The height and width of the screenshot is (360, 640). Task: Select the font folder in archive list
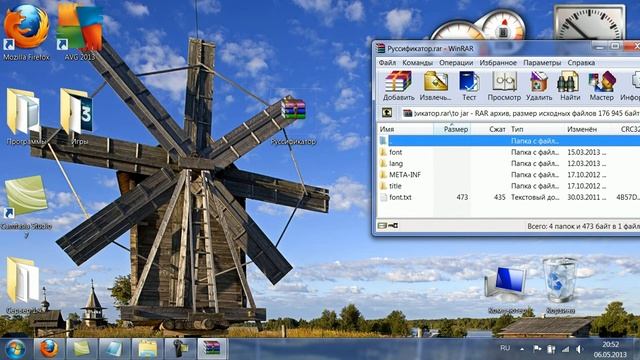click(509, 152)
